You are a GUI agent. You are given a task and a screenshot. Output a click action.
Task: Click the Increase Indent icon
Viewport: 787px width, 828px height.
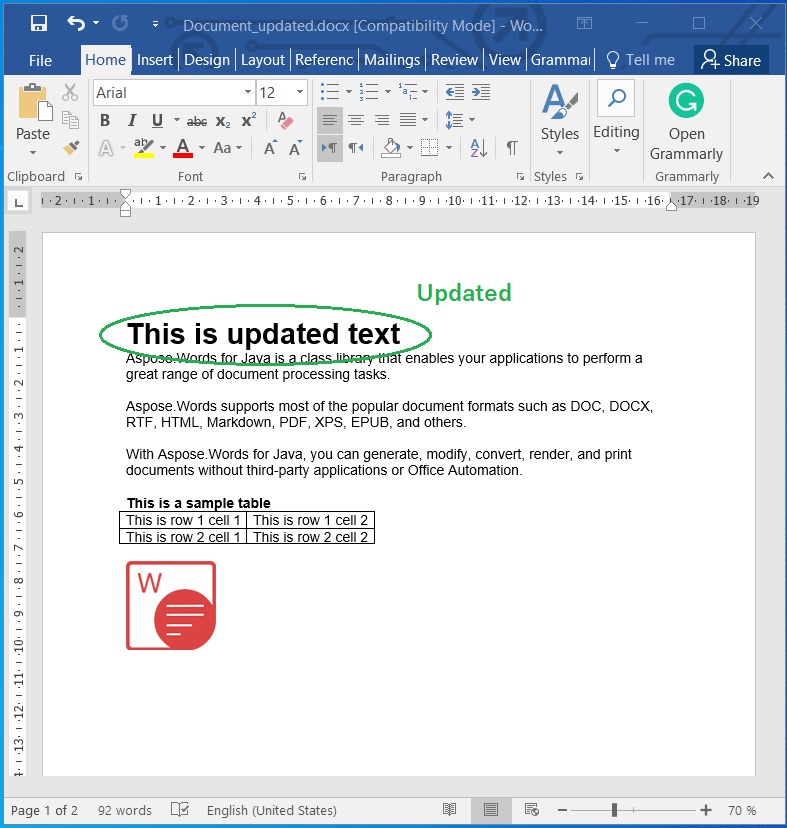point(480,92)
